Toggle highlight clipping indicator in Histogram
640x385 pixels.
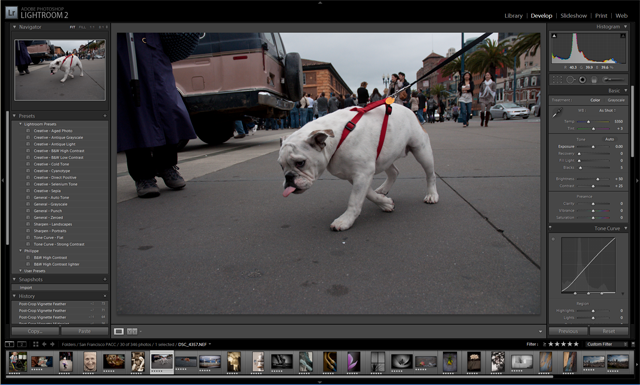(623, 36)
